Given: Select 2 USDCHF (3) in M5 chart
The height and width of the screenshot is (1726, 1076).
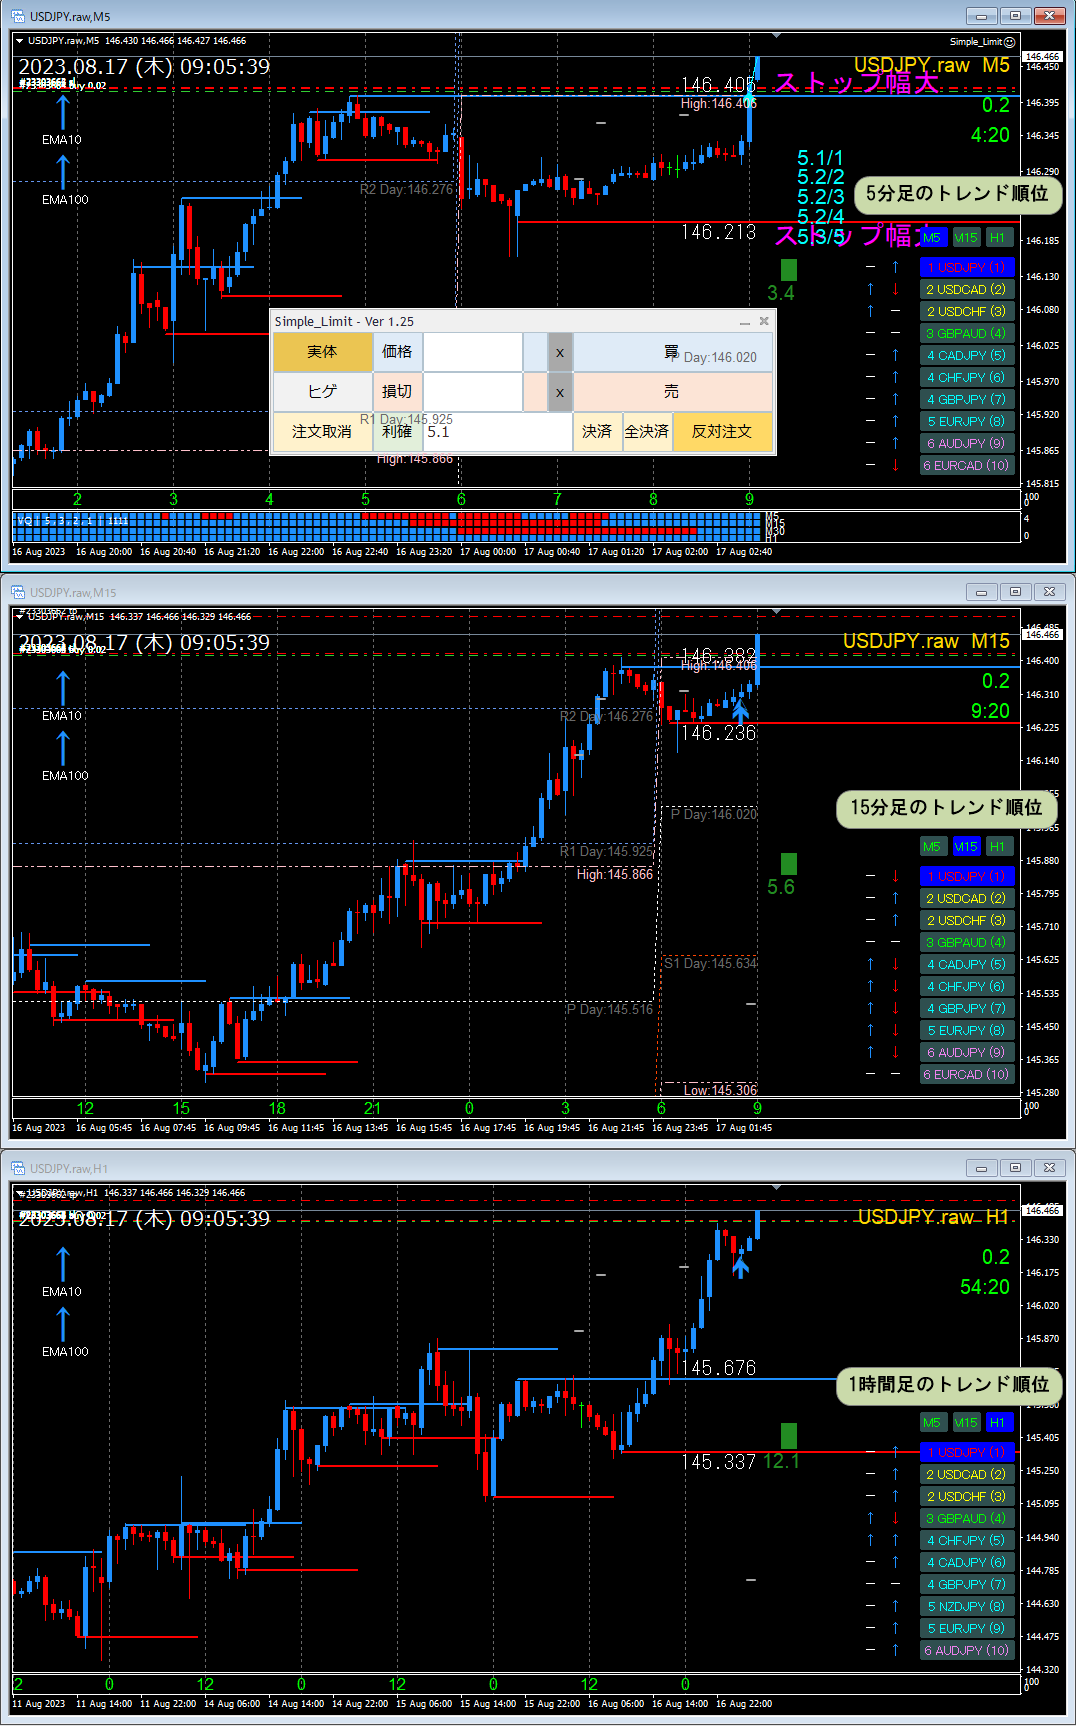Looking at the screenshot, I should 967,312.
